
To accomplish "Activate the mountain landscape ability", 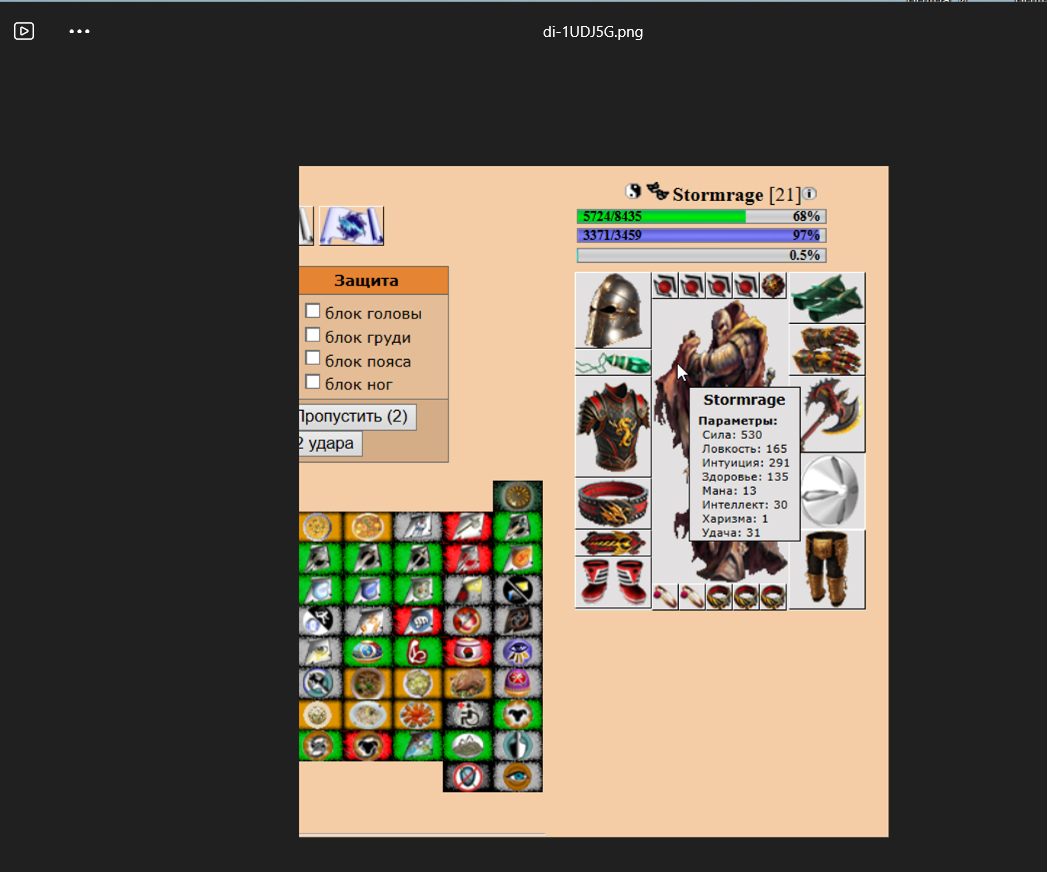I will coord(467,745).
